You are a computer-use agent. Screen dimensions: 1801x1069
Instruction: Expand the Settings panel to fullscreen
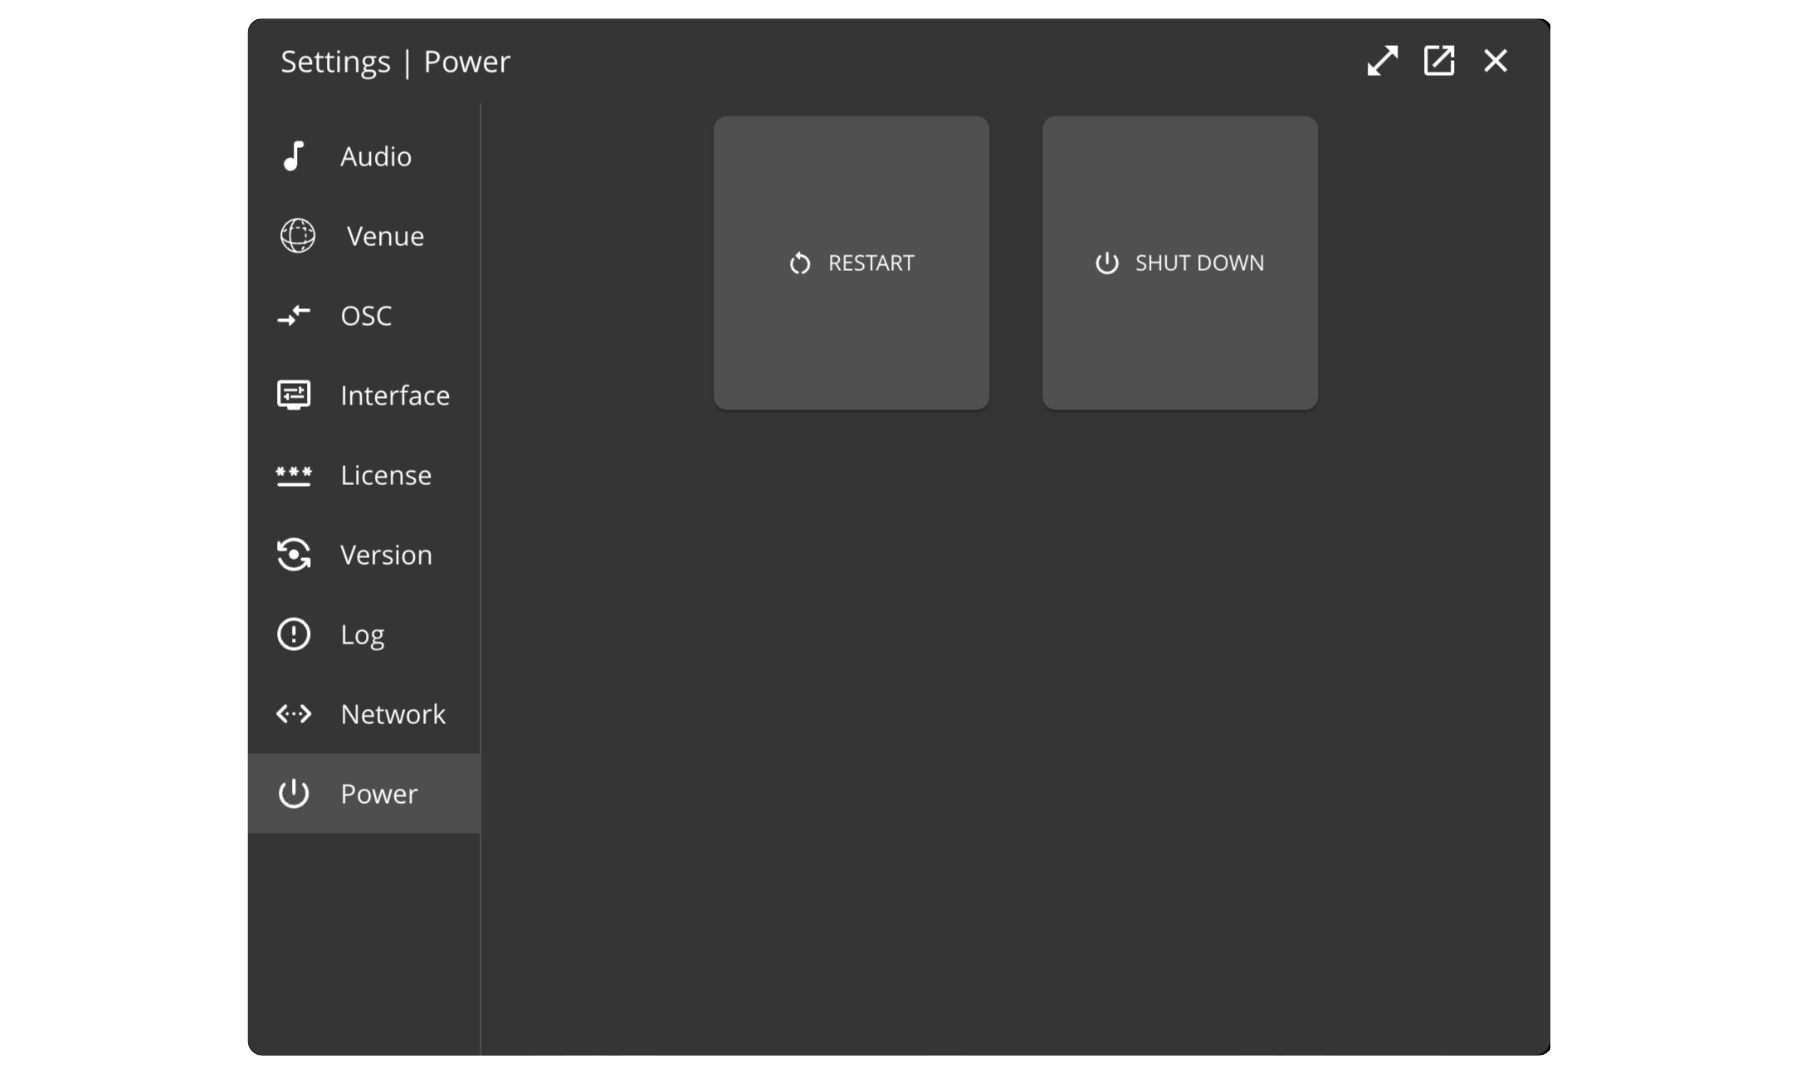[x=1382, y=61]
